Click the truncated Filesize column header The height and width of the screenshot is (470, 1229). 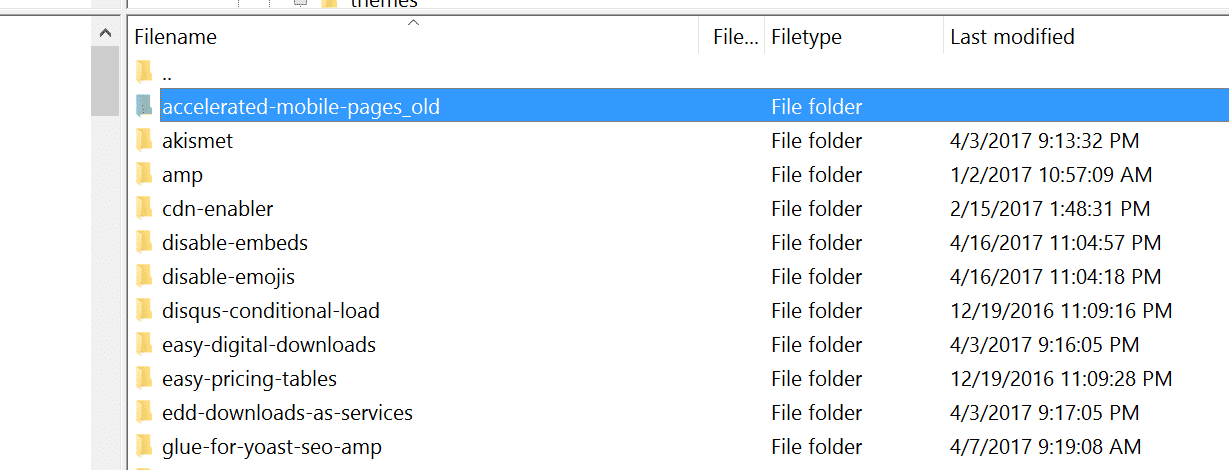tap(735, 38)
